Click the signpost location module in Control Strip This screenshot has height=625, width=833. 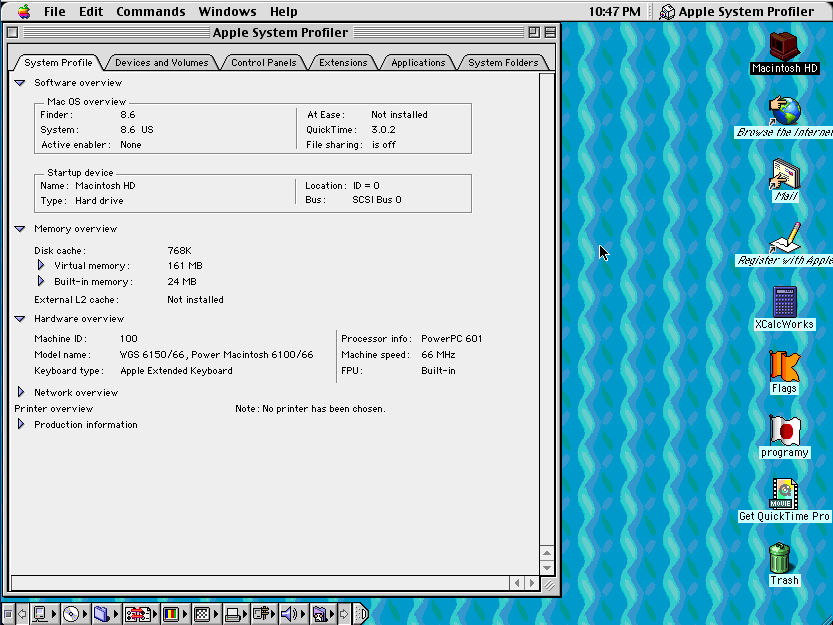click(x=264, y=614)
